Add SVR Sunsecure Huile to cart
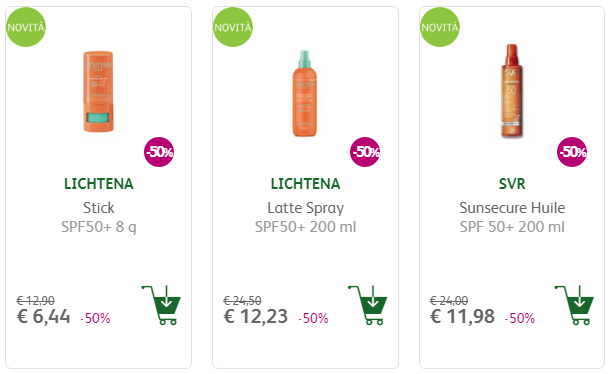613x374 pixels. pyautogui.click(x=574, y=305)
